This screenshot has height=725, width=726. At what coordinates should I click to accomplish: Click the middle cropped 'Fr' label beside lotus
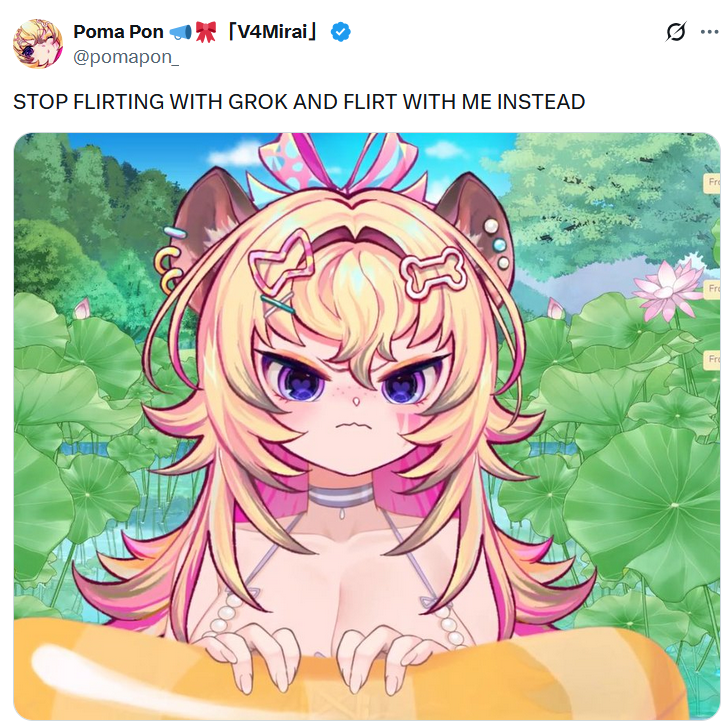[x=712, y=289]
